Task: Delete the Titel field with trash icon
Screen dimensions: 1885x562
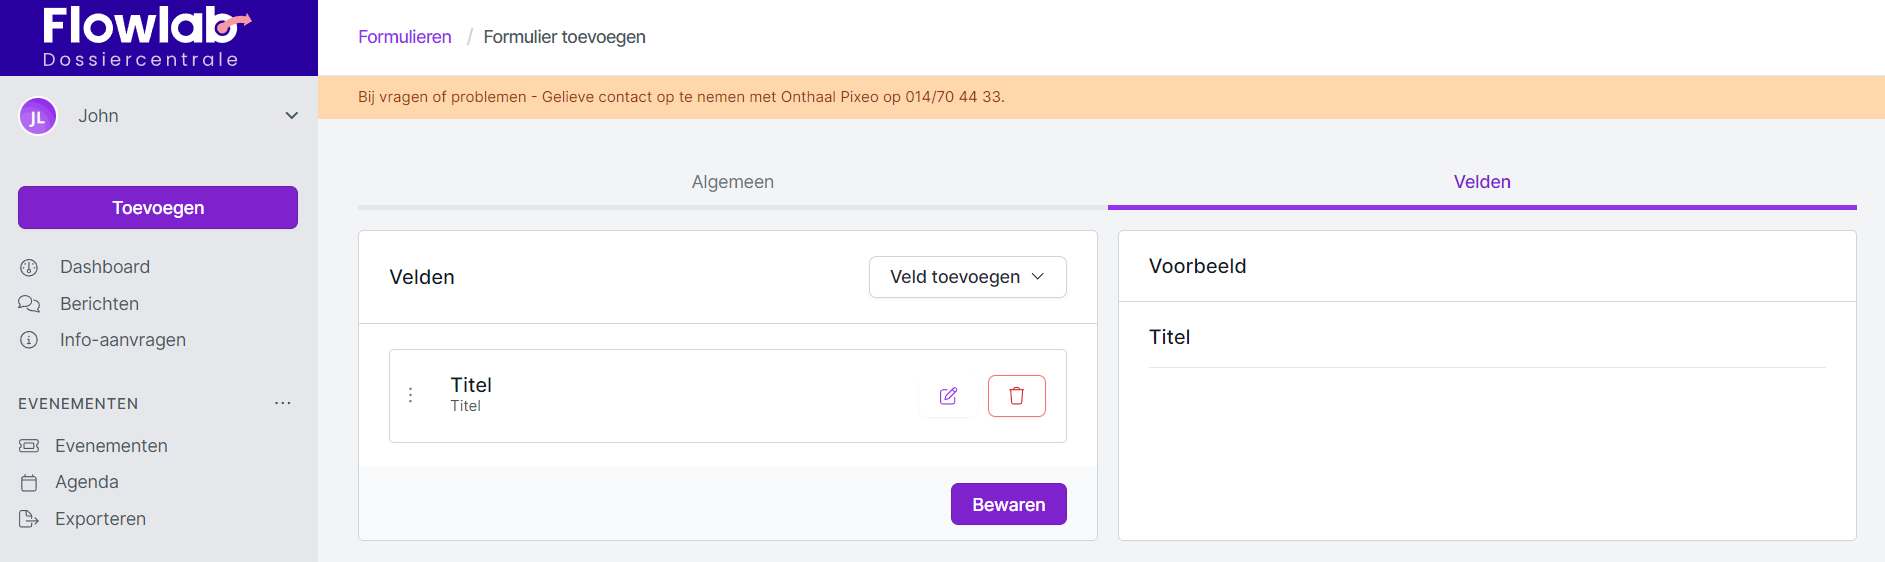Action: 1016,396
